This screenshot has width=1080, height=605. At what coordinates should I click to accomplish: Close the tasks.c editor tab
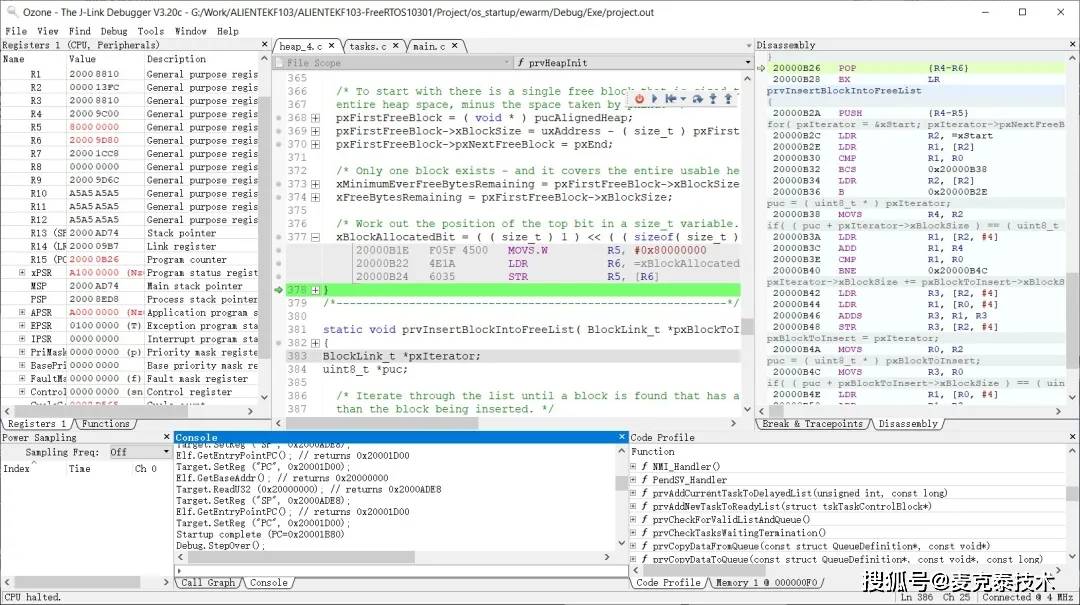(x=396, y=47)
